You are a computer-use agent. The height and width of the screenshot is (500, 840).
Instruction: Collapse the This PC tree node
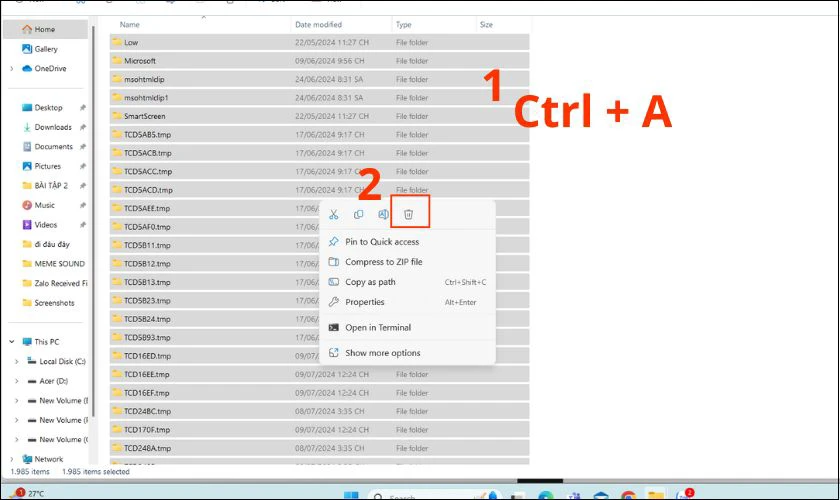pos(11,342)
